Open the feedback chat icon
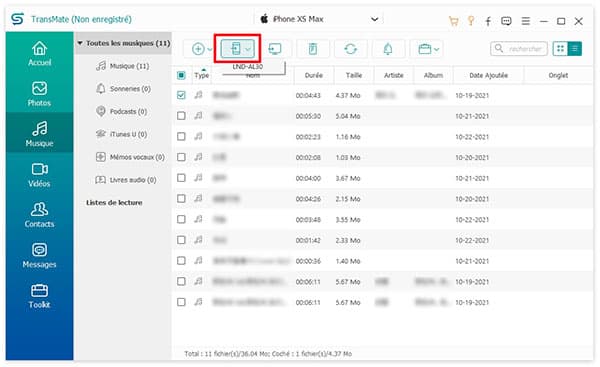The height and width of the screenshot is (367, 600). click(x=506, y=21)
